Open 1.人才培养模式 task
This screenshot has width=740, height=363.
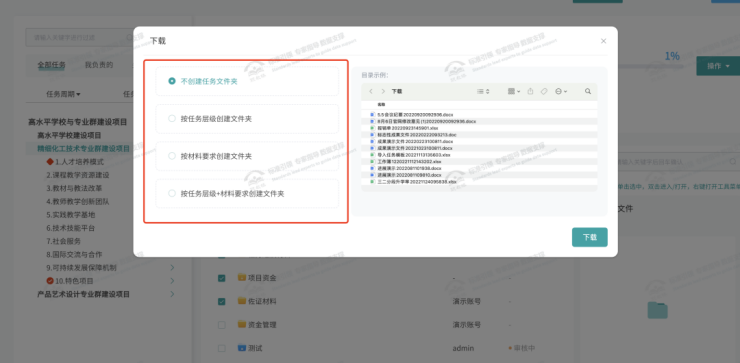pos(79,161)
